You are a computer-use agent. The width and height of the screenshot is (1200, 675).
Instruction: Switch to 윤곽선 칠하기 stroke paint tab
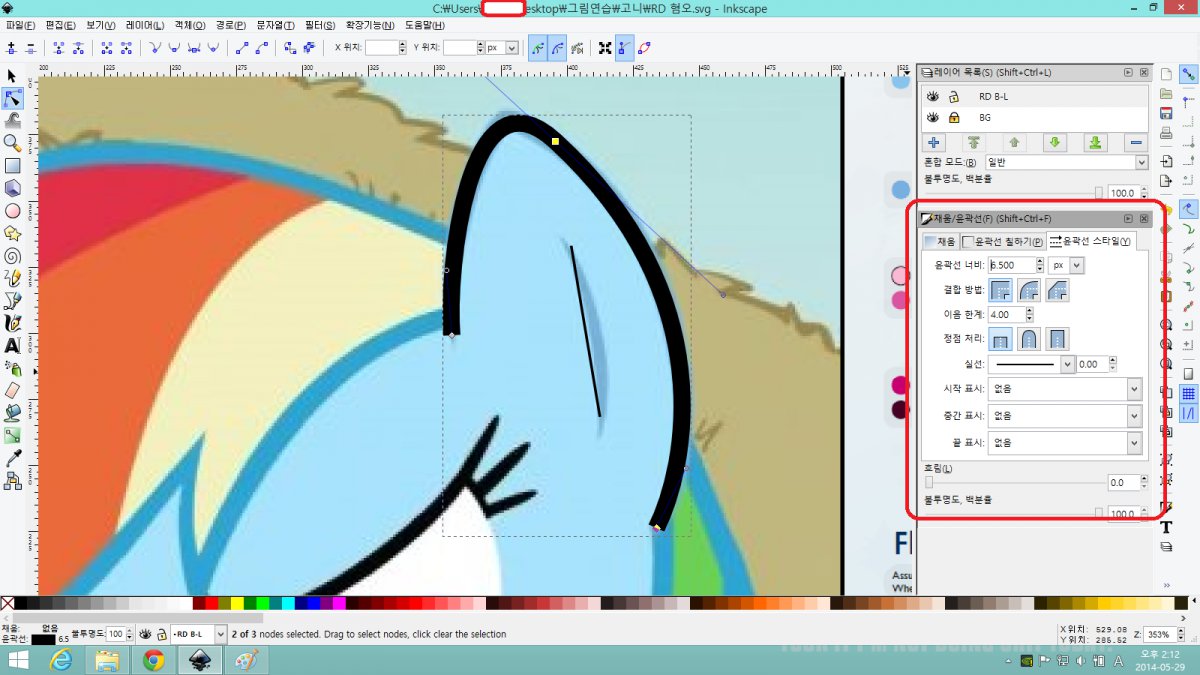pos(1002,241)
